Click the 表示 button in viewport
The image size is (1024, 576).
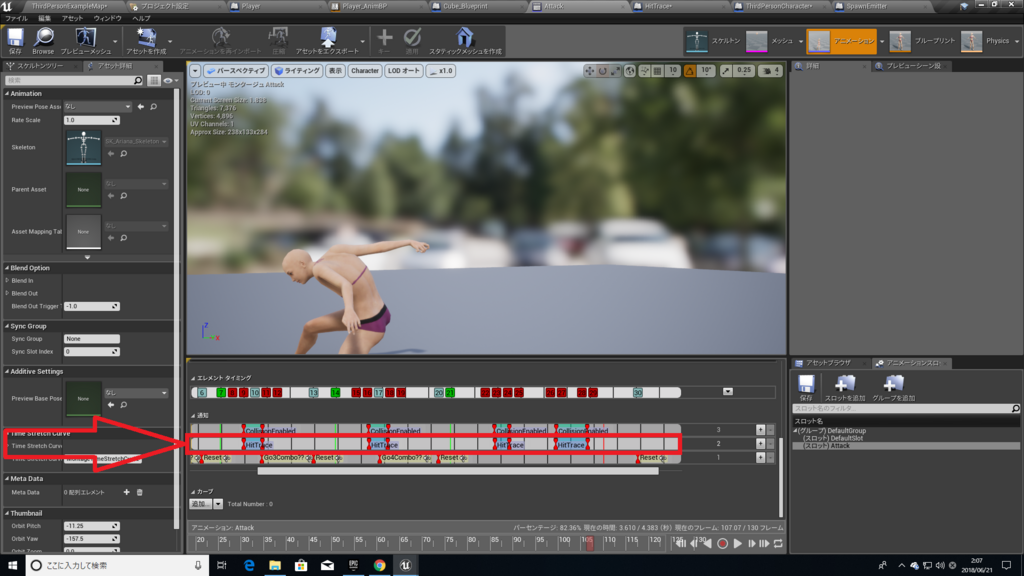click(335, 71)
